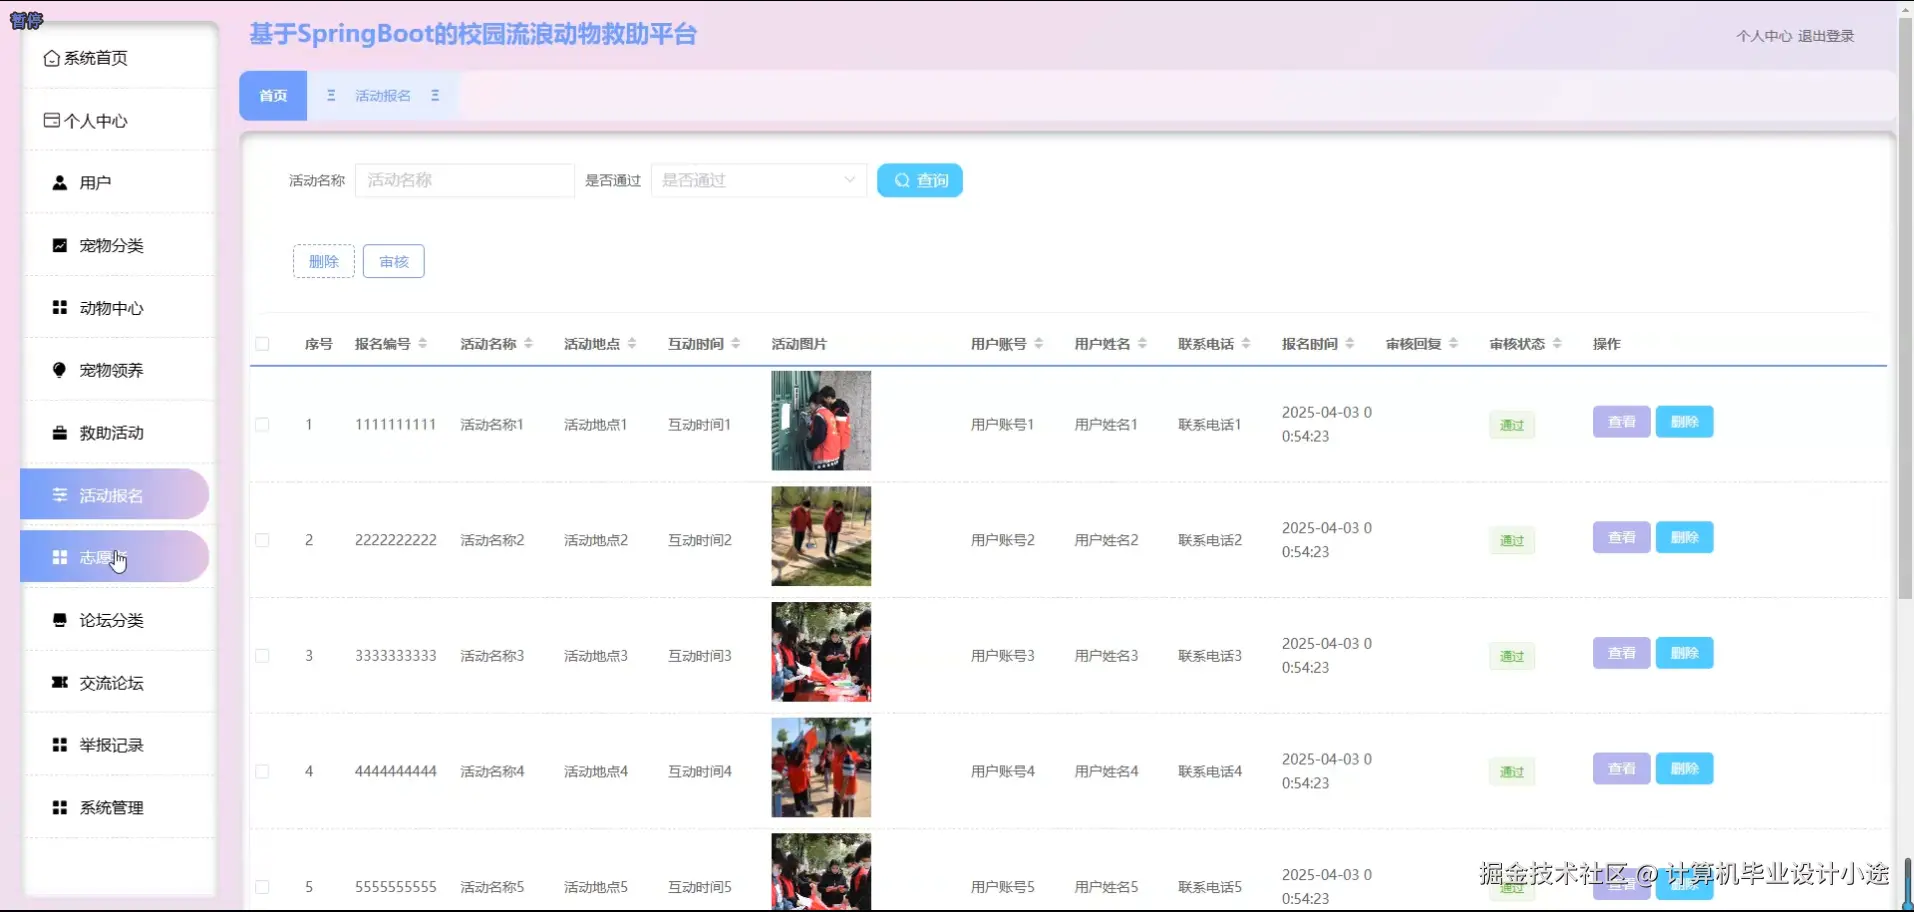Open the activity image of row 3
This screenshot has width=1914, height=912.
click(x=821, y=652)
